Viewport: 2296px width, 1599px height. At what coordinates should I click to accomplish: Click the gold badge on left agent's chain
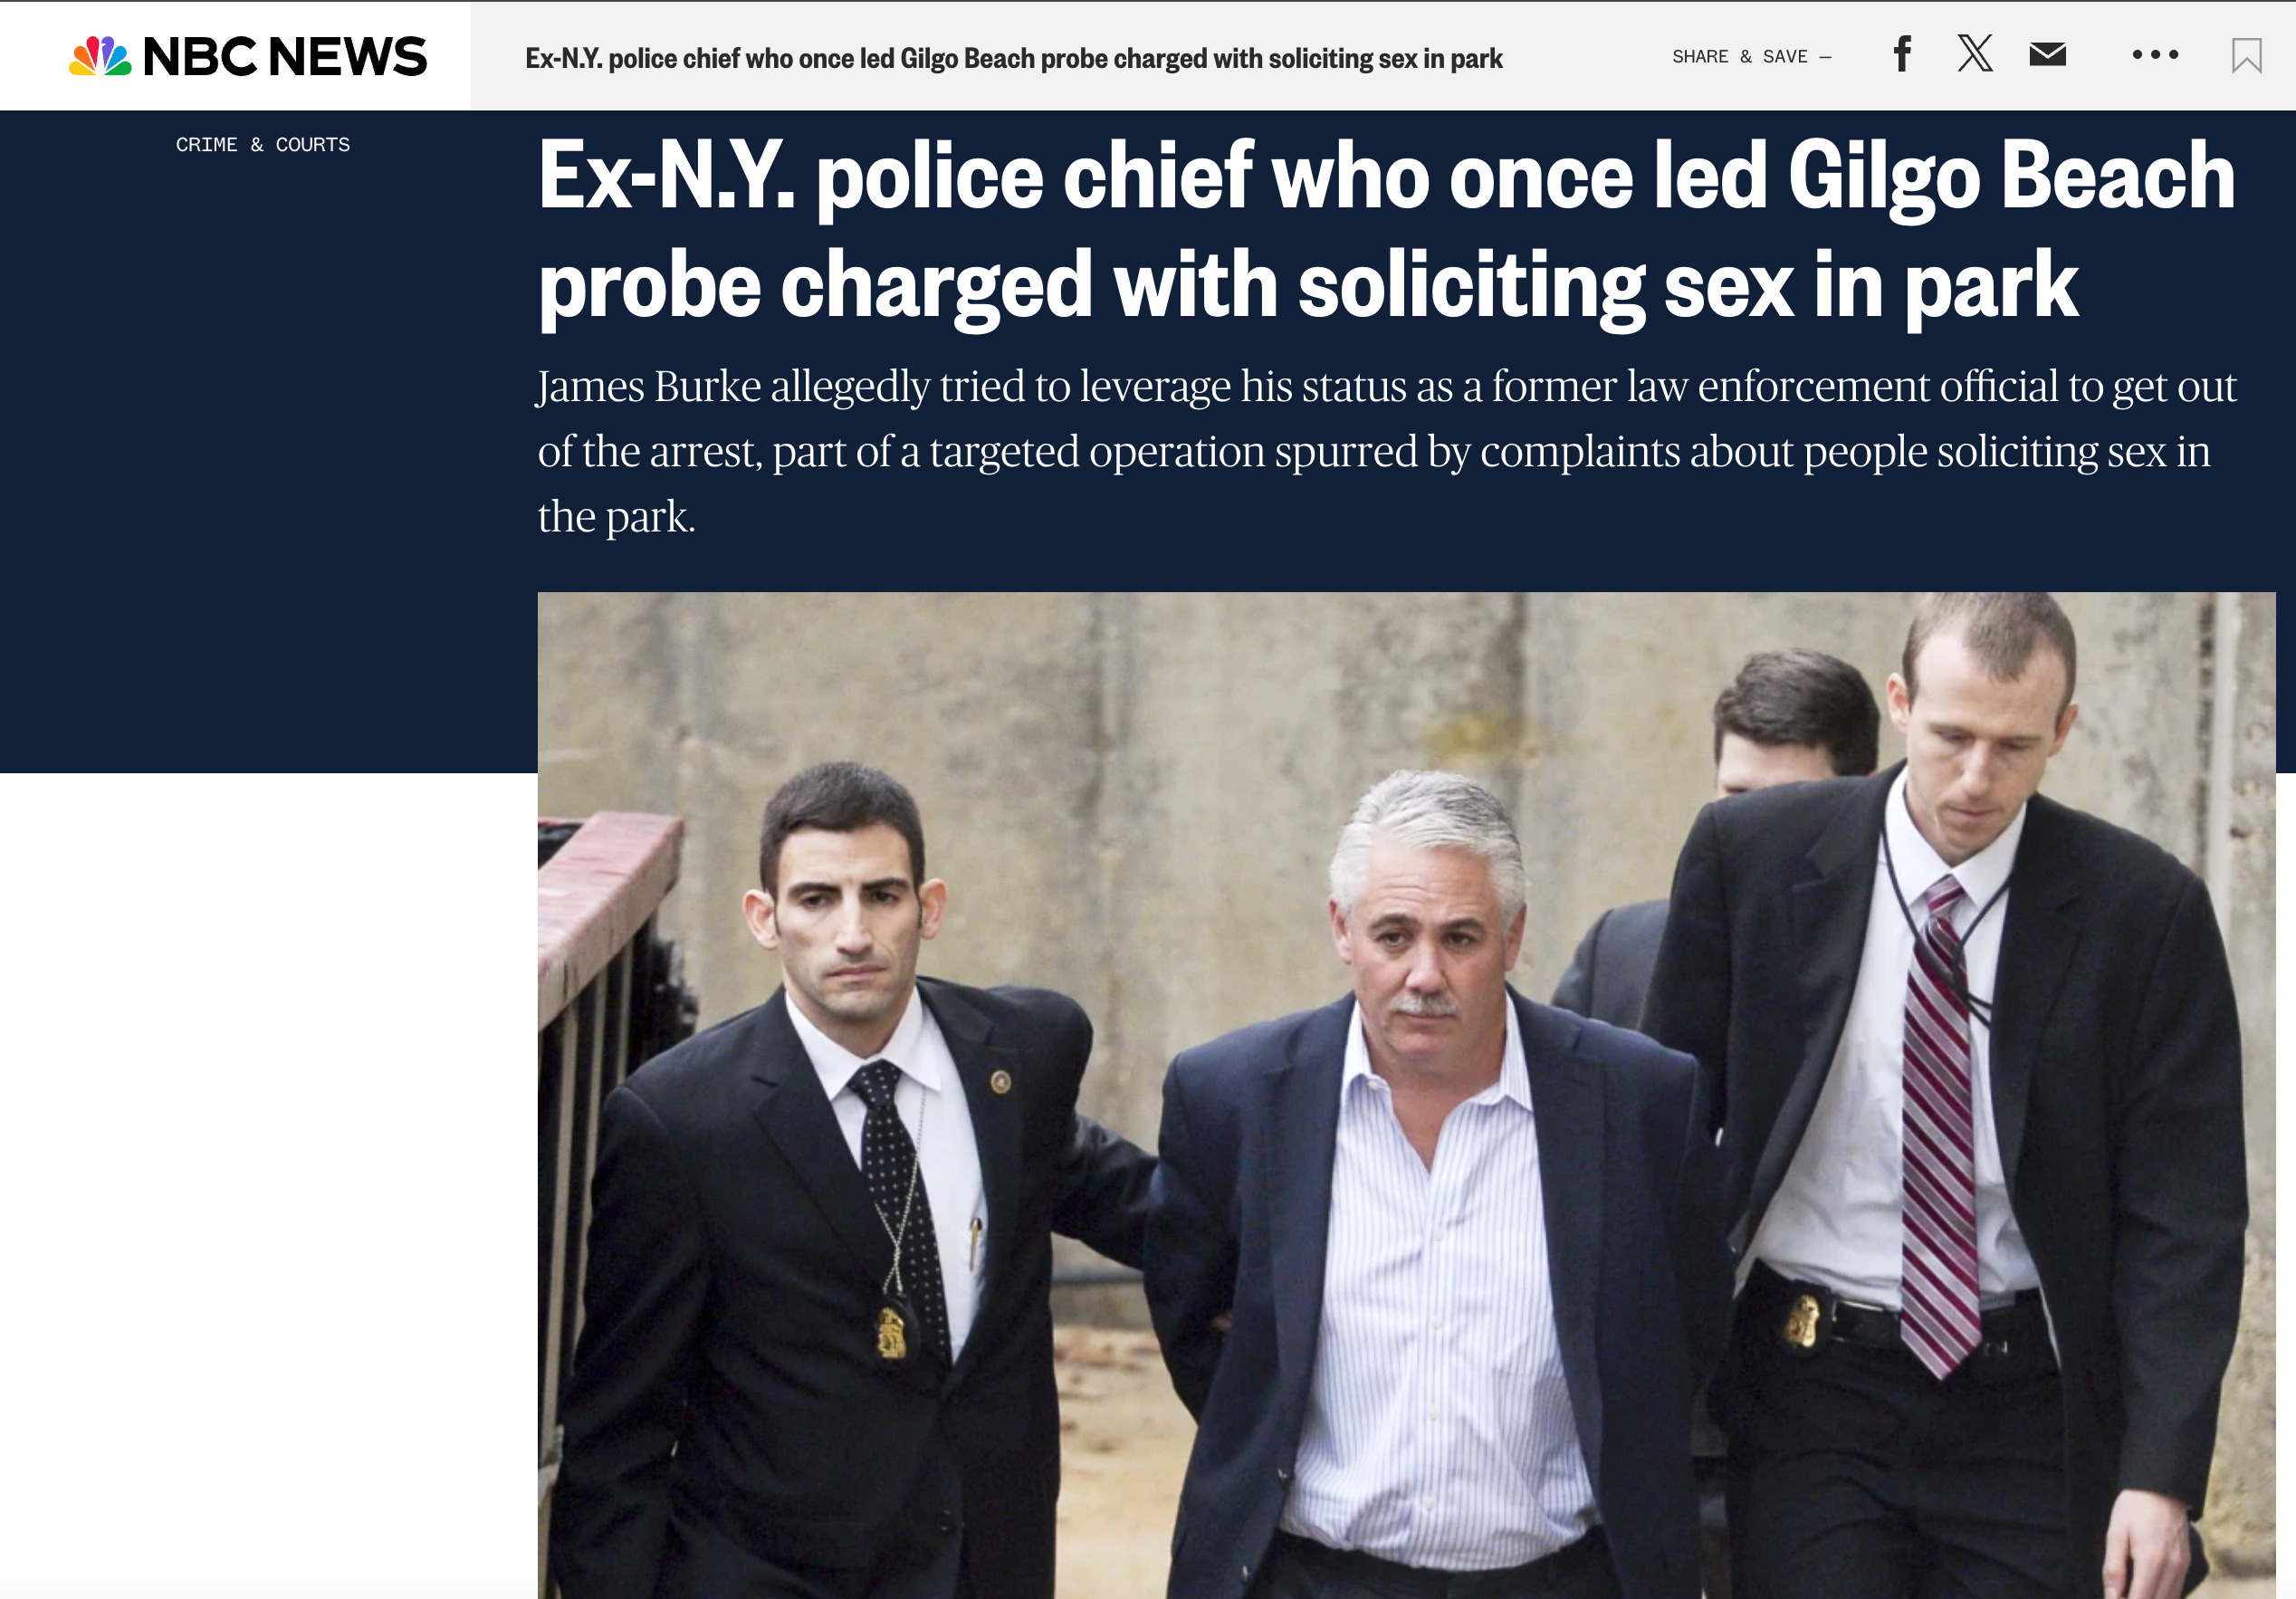[x=891, y=1330]
